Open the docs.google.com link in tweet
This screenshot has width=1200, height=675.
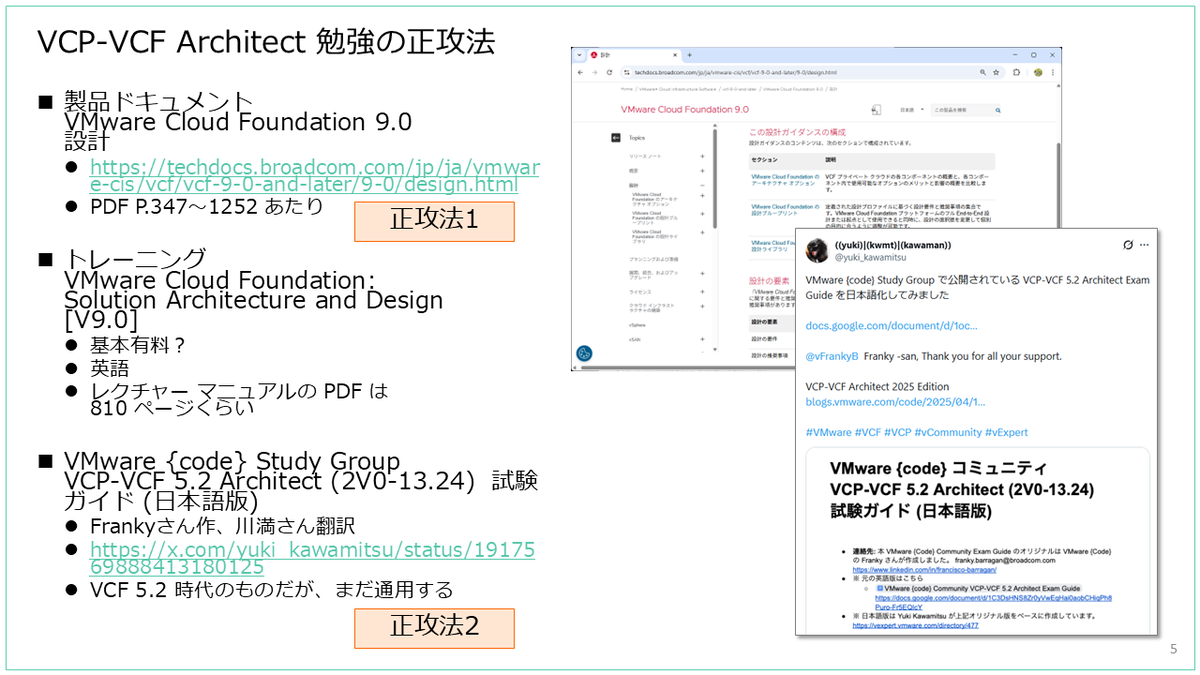[x=891, y=326]
